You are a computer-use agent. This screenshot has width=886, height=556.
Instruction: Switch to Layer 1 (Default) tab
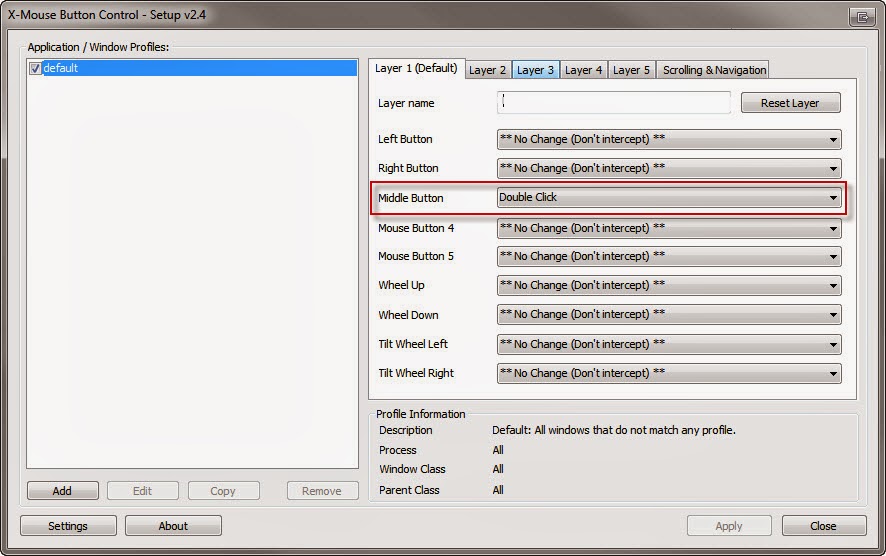416,68
